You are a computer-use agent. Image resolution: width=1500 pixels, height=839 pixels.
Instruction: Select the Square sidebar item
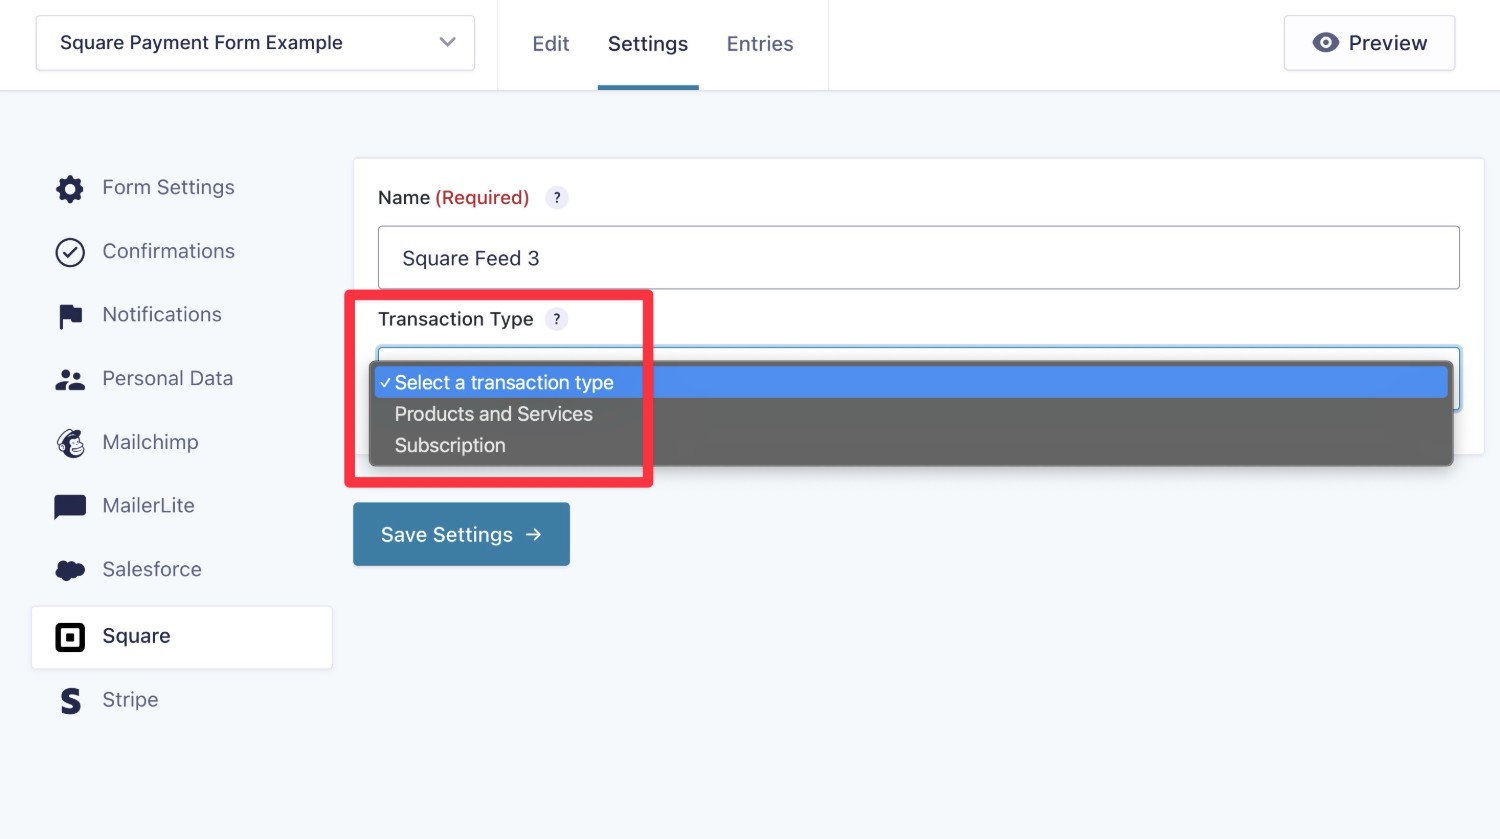(182, 637)
